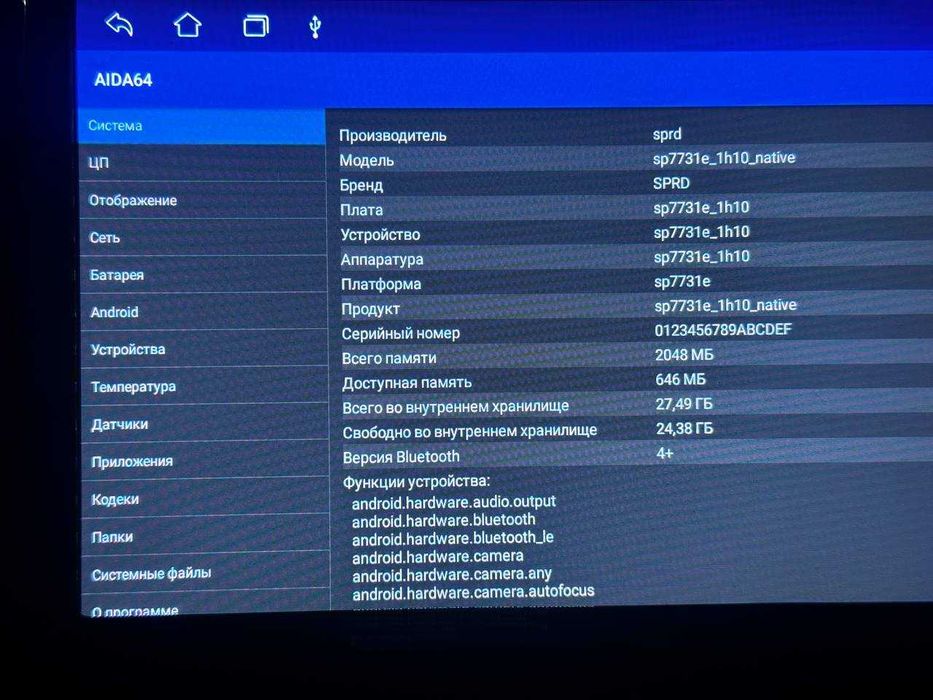The height and width of the screenshot is (700, 933).
Task: Open the Приложения section
Action: 206,461
